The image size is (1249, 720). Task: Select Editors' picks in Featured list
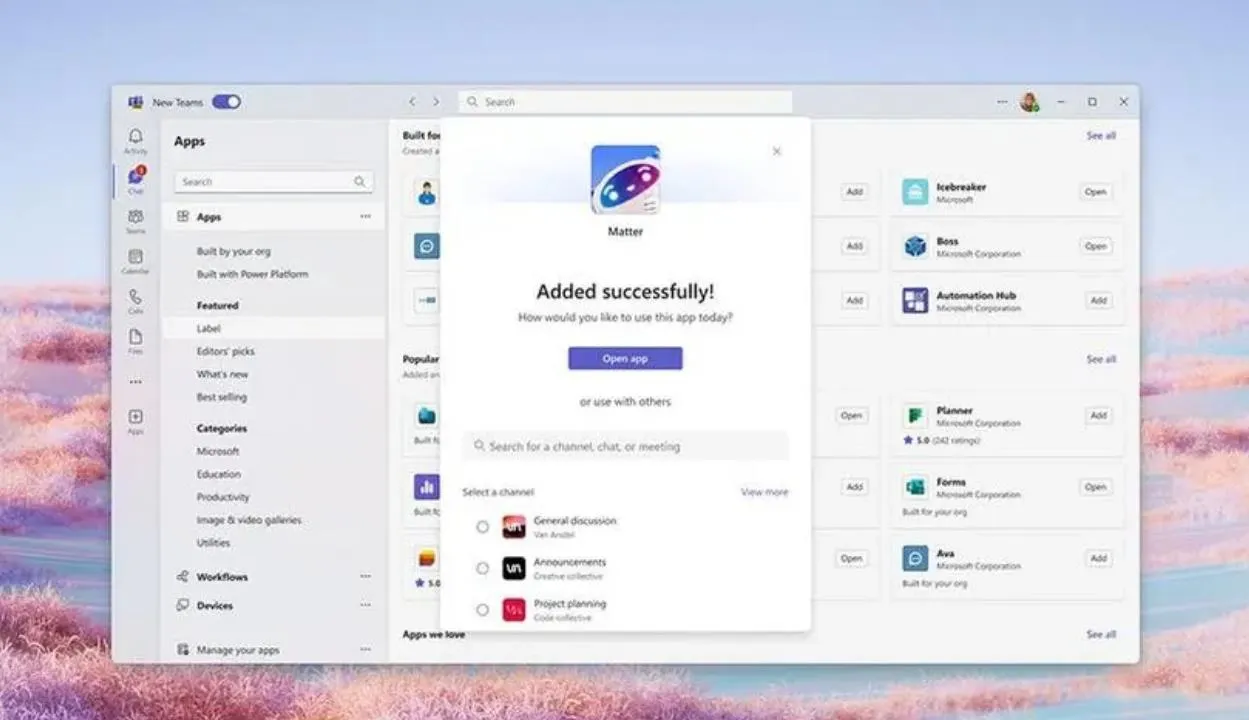click(225, 351)
